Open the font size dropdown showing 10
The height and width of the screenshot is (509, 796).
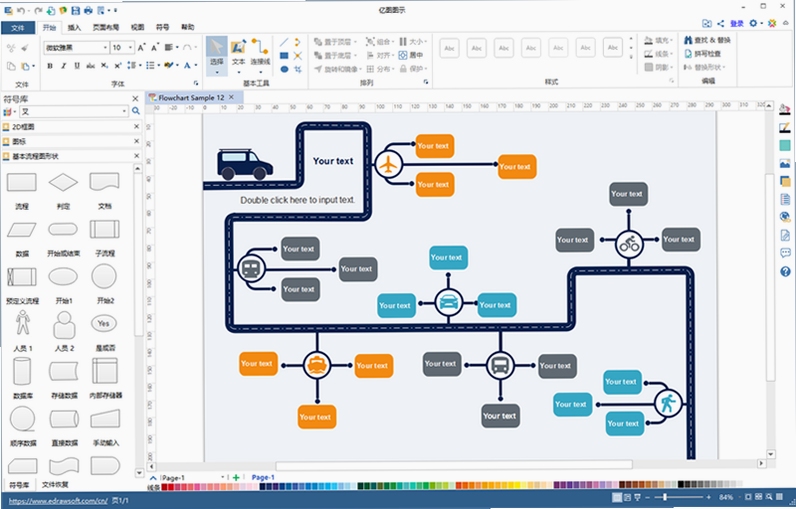pyautogui.click(x=130, y=48)
